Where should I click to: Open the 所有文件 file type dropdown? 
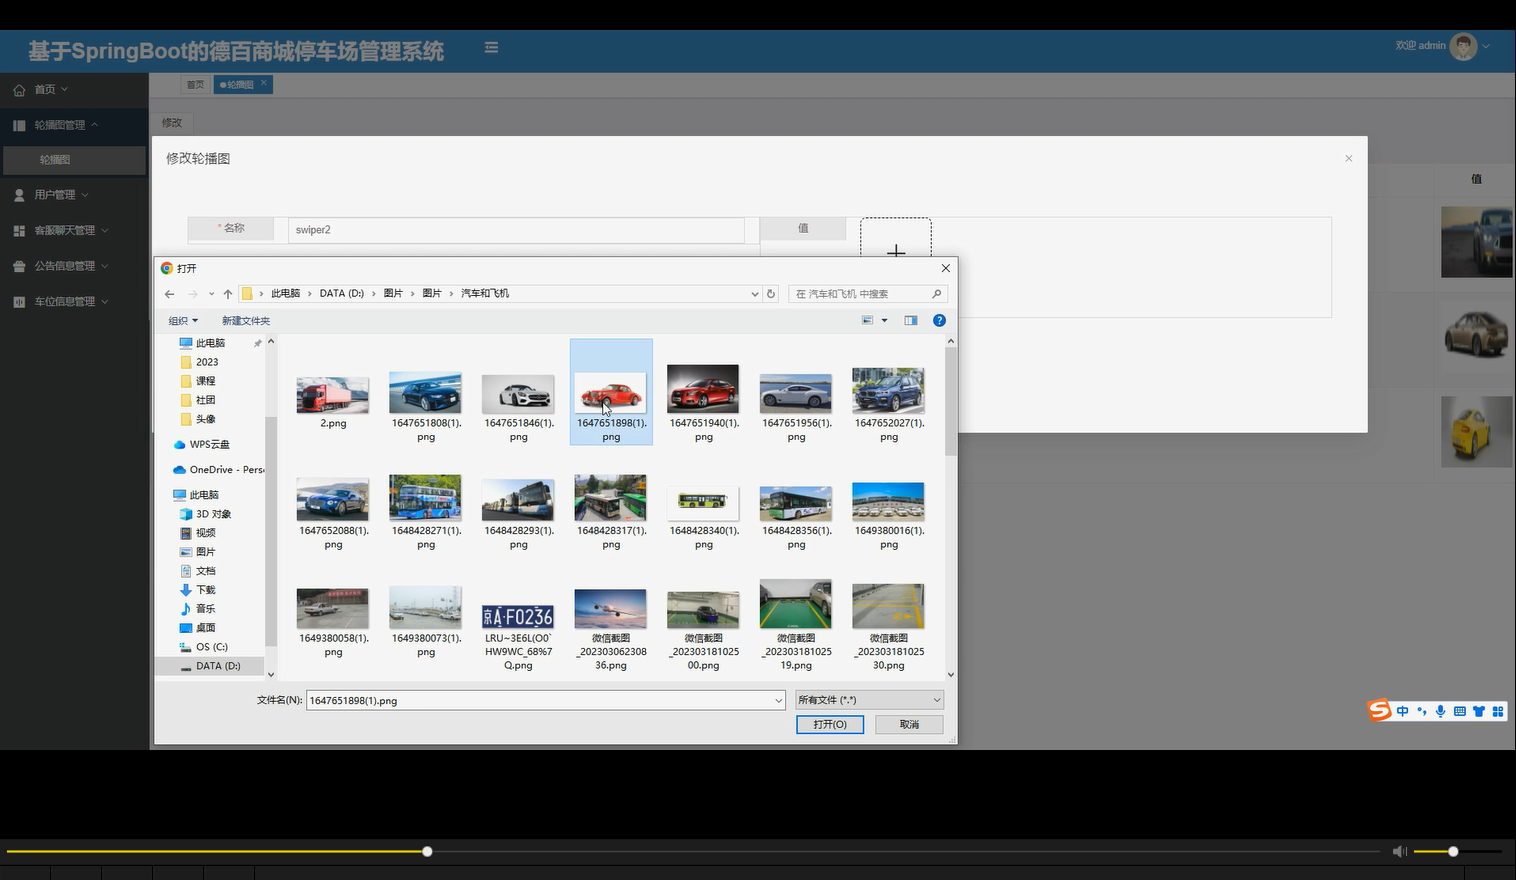pos(870,700)
